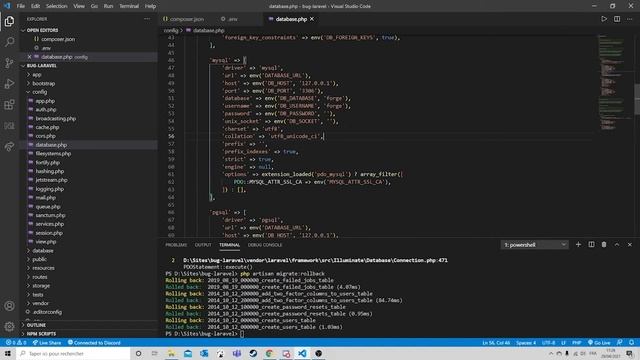
Task: Collapse the Open Editors section
Action: [x=42, y=30]
